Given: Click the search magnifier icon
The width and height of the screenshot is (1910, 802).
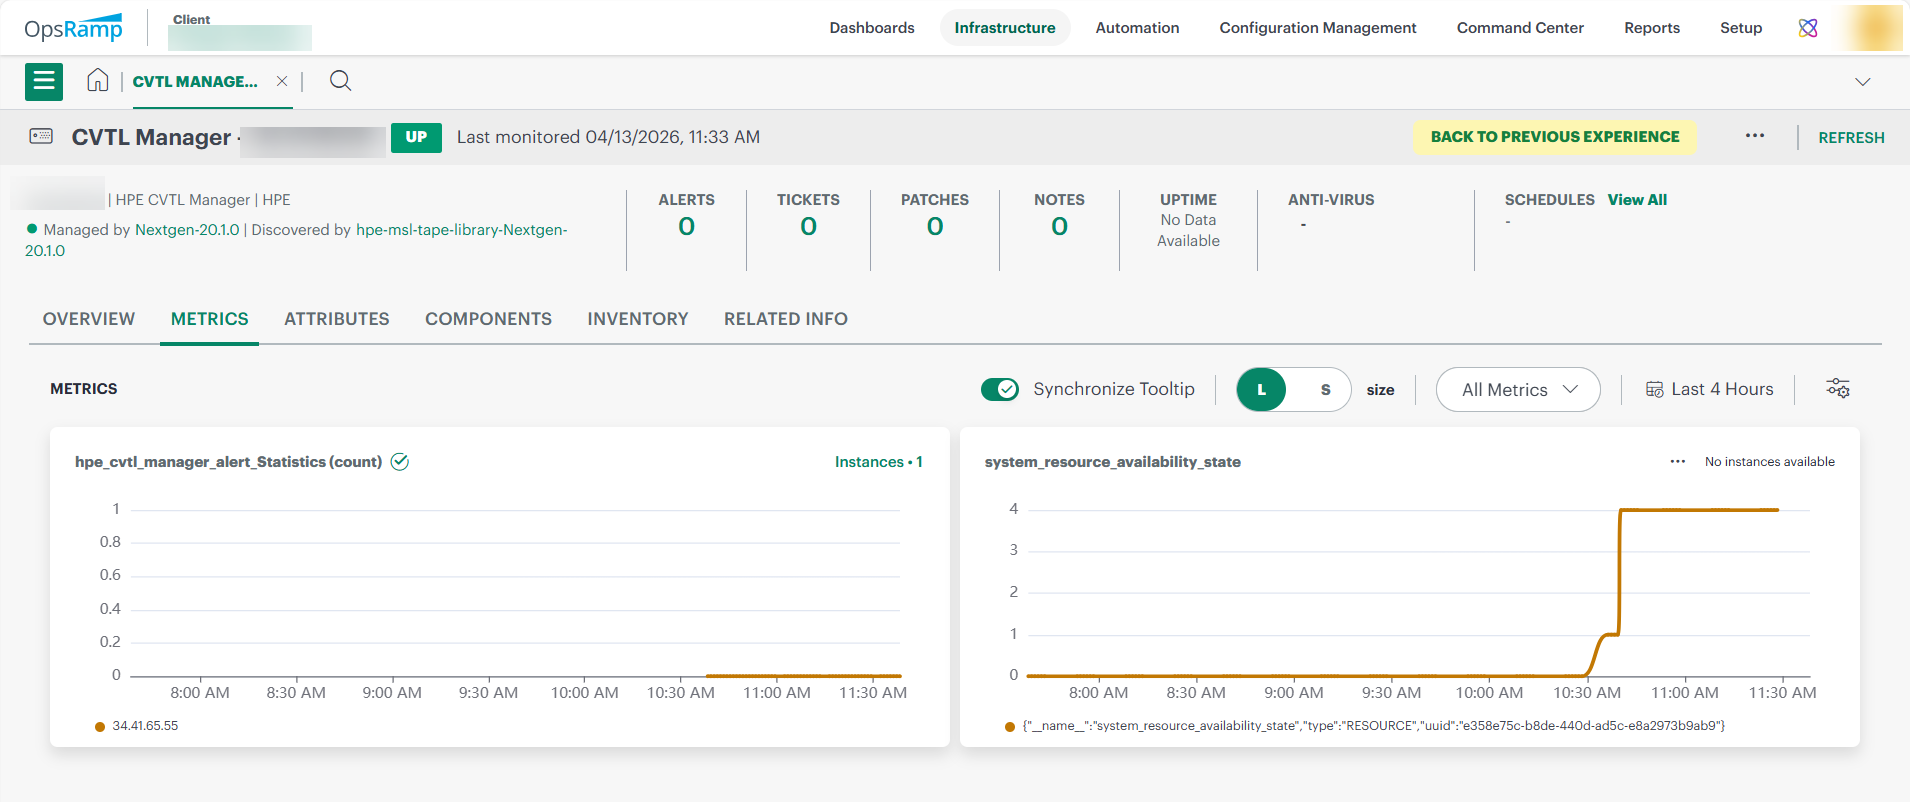Looking at the screenshot, I should (340, 81).
